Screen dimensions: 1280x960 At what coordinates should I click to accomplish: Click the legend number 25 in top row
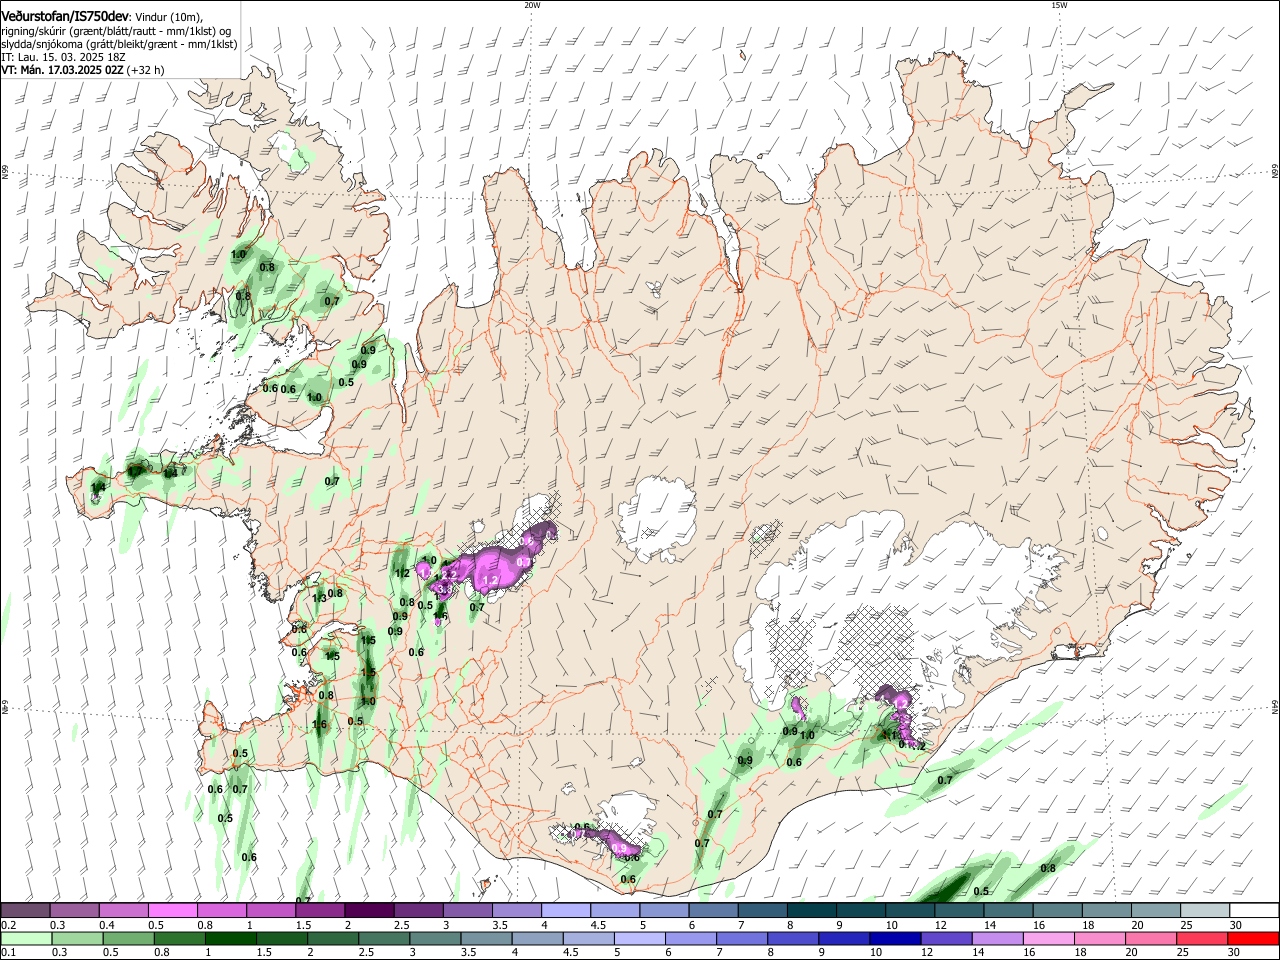1186,925
